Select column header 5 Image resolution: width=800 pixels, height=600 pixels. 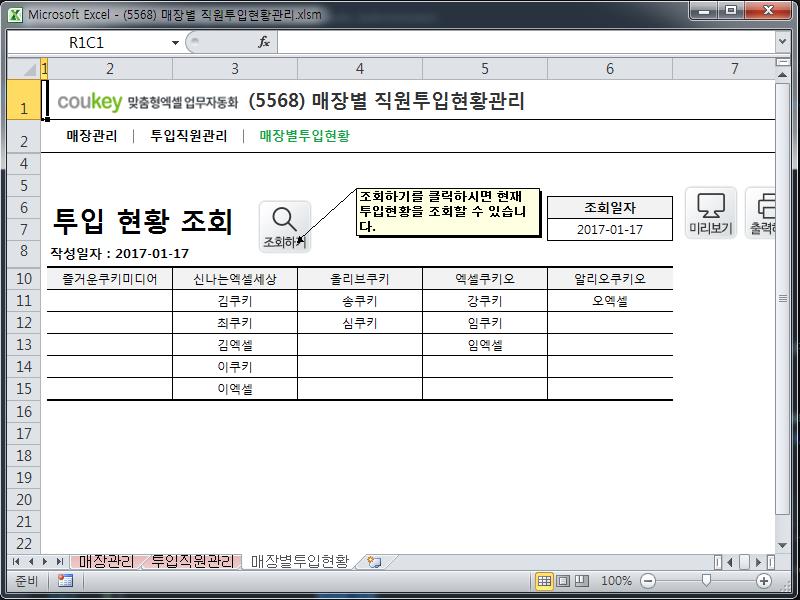[485, 68]
